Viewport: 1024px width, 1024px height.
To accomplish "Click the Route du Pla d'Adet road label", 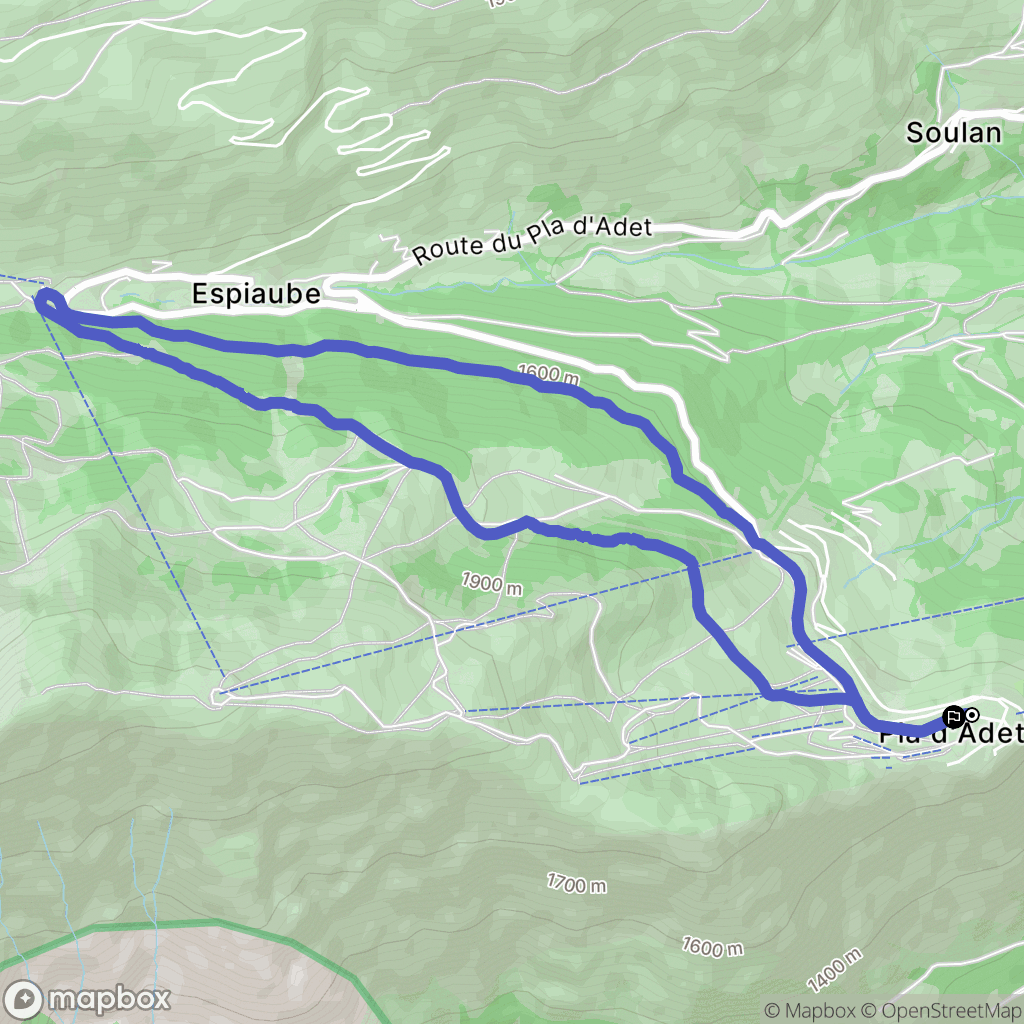I will [x=532, y=240].
